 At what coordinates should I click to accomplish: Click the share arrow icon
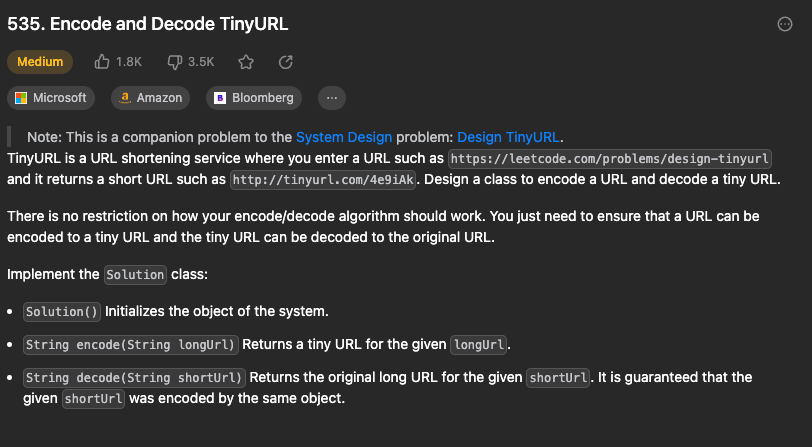pyautogui.click(x=286, y=62)
